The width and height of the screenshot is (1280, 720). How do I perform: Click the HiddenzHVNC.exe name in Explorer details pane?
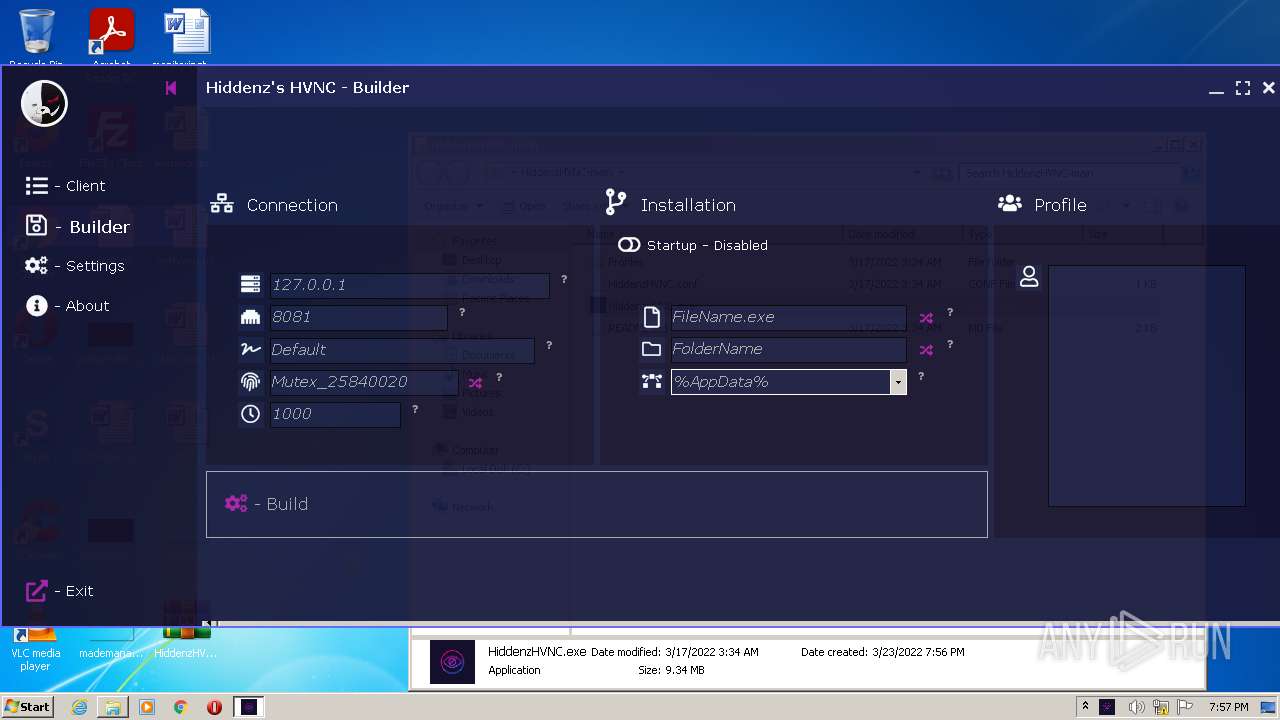tap(537, 652)
